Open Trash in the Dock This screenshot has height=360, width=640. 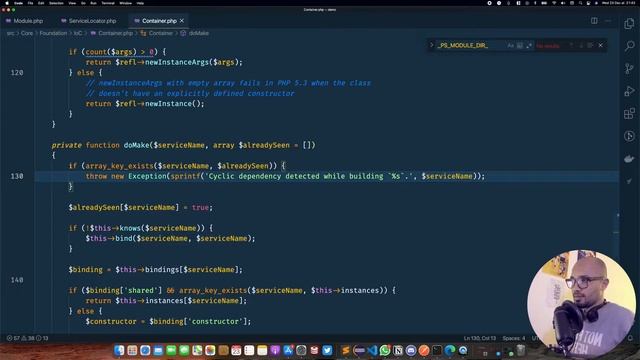click(520, 350)
